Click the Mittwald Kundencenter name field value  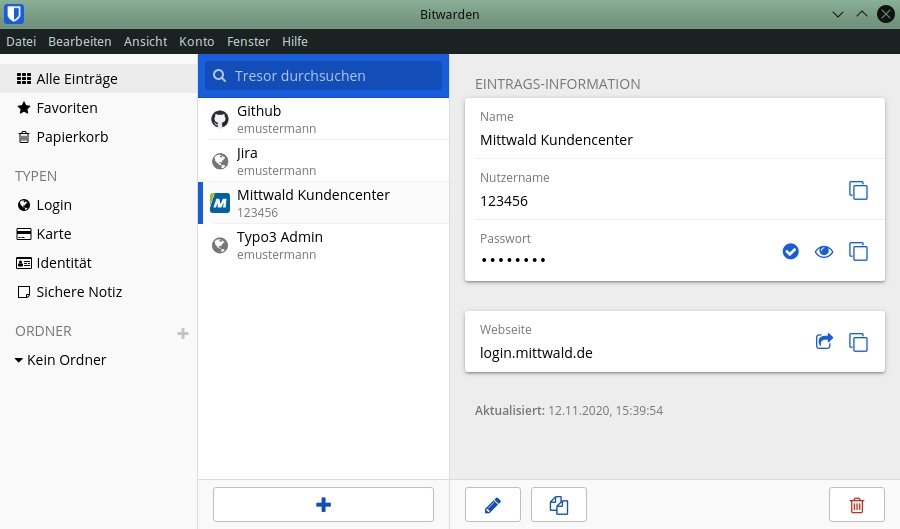556,140
